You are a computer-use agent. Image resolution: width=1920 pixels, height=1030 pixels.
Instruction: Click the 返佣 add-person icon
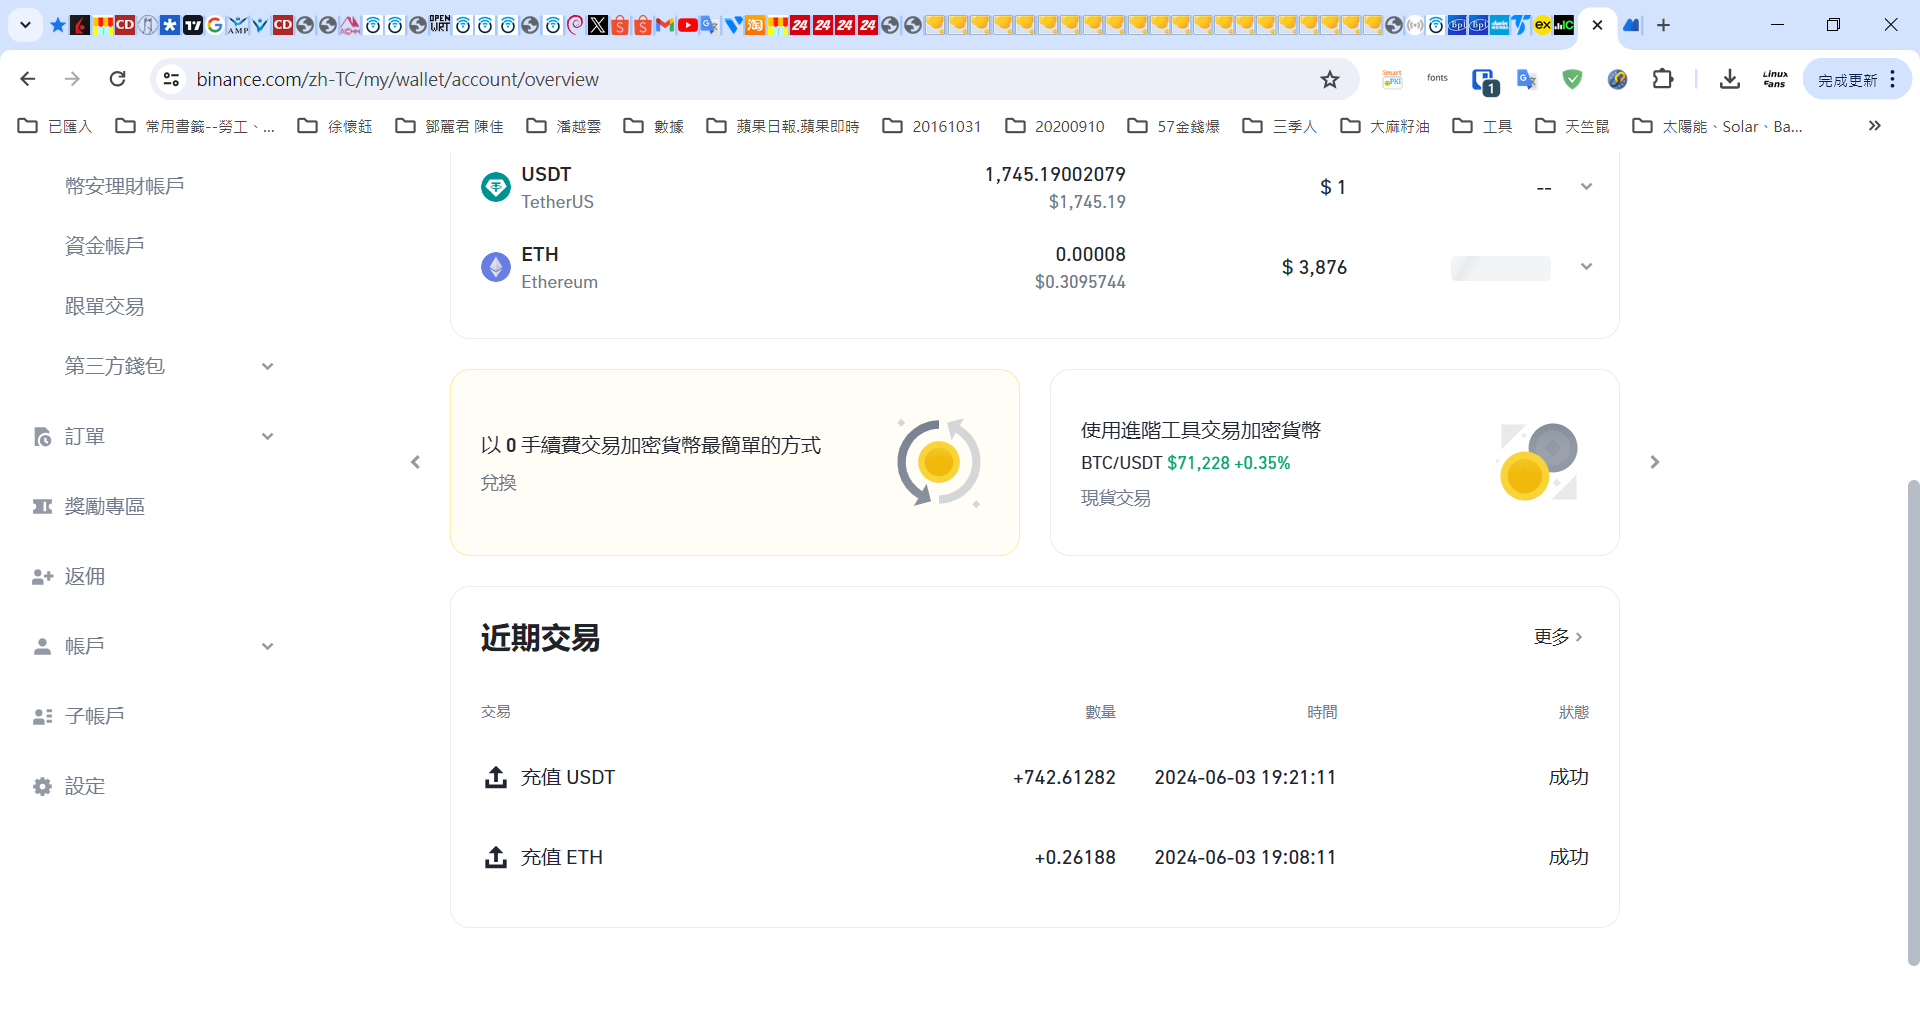pos(42,577)
